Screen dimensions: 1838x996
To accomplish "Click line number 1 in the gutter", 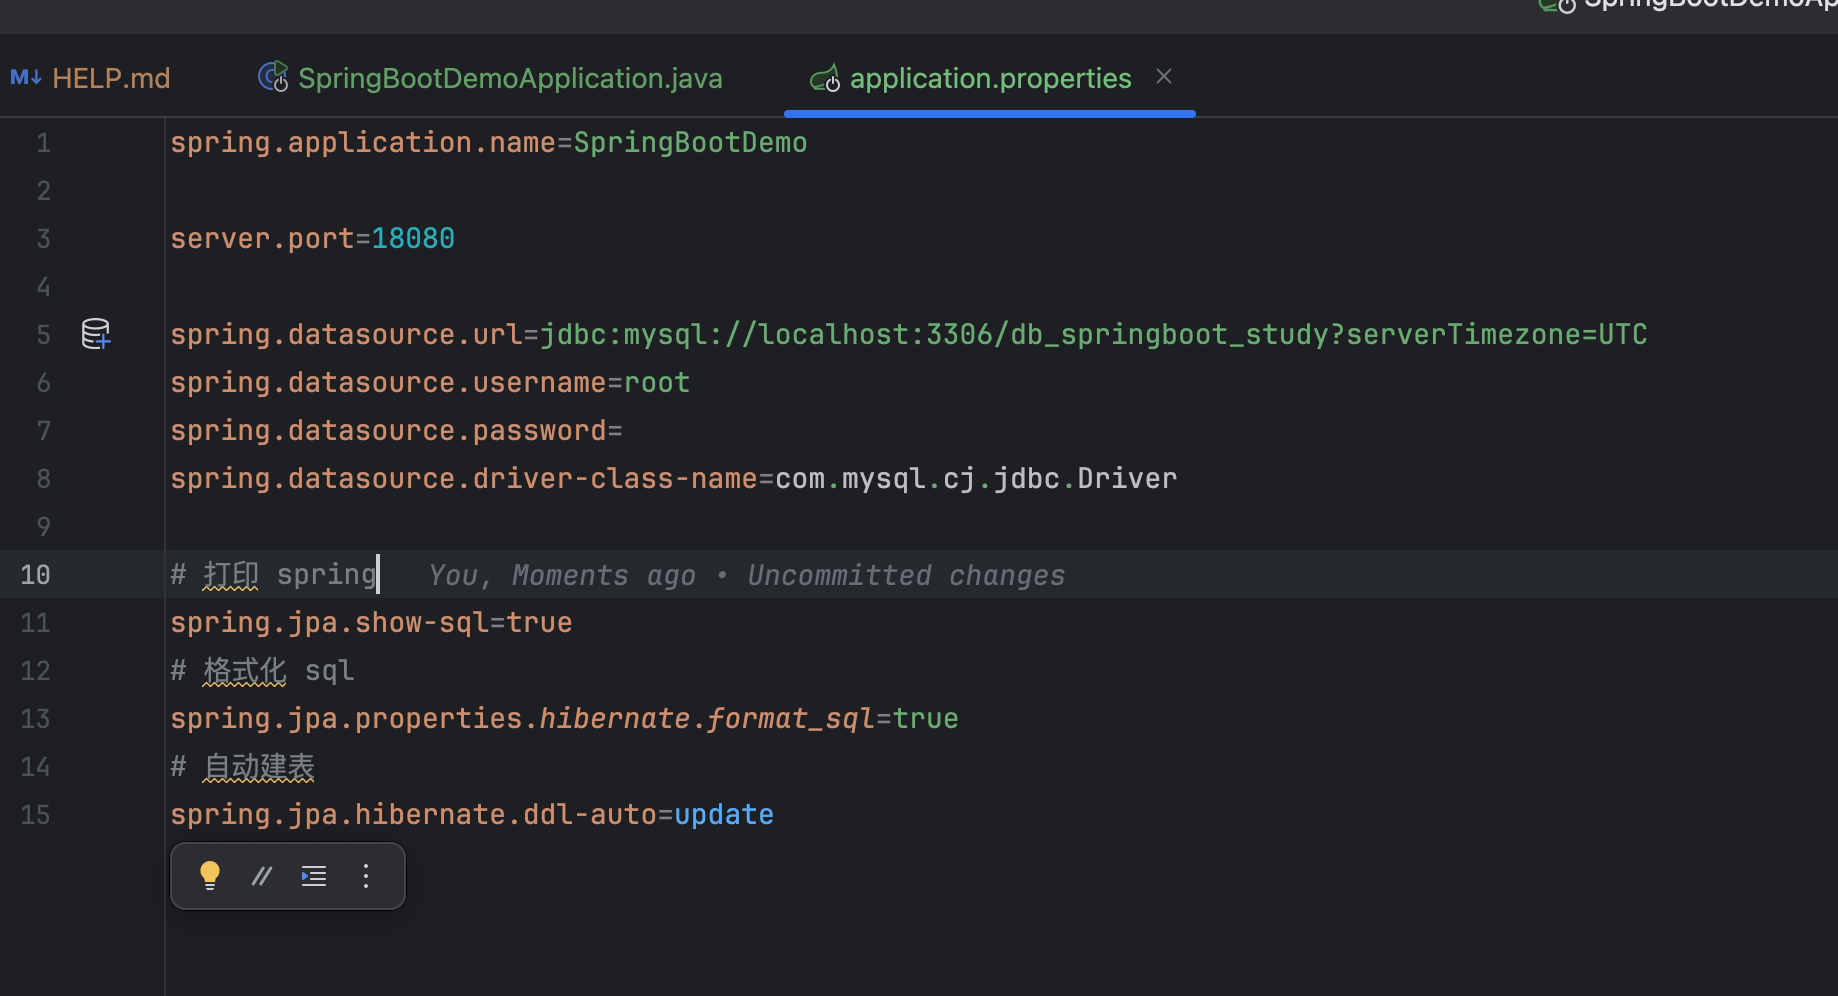I will click(x=43, y=143).
